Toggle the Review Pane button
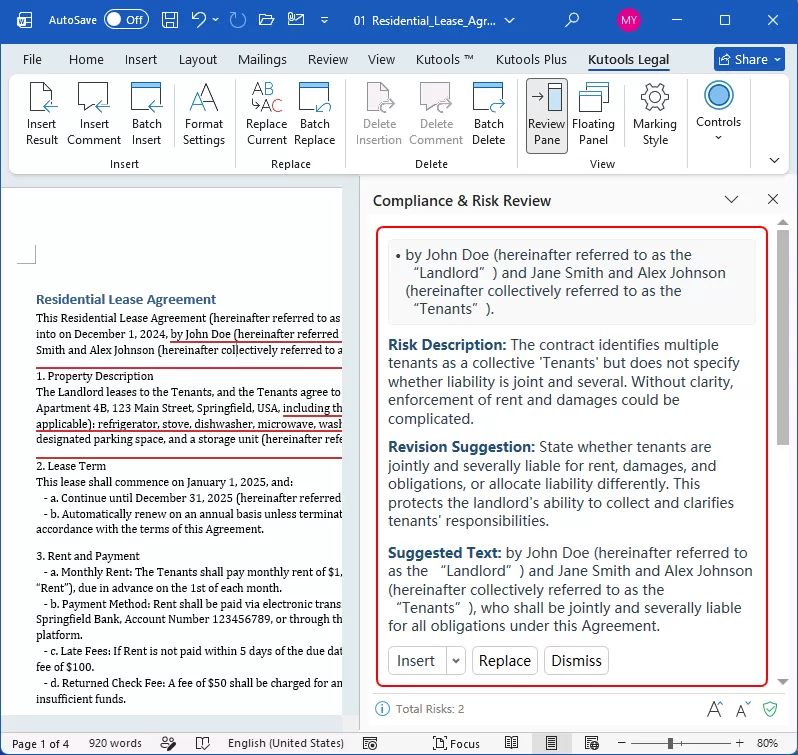The width and height of the screenshot is (798, 755). click(547, 115)
